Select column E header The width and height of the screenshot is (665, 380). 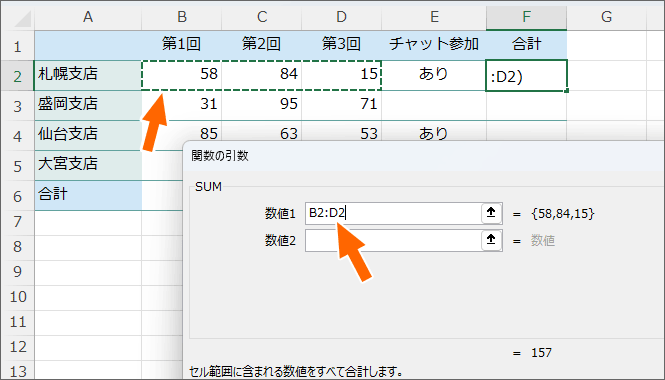(434, 17)
